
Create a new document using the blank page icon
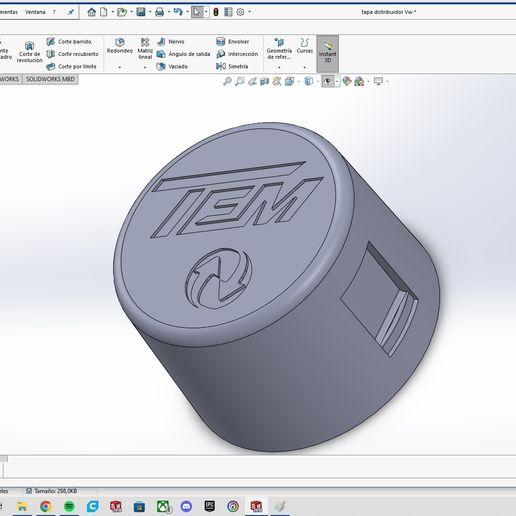pyautogui.click(x=104, y=12)
